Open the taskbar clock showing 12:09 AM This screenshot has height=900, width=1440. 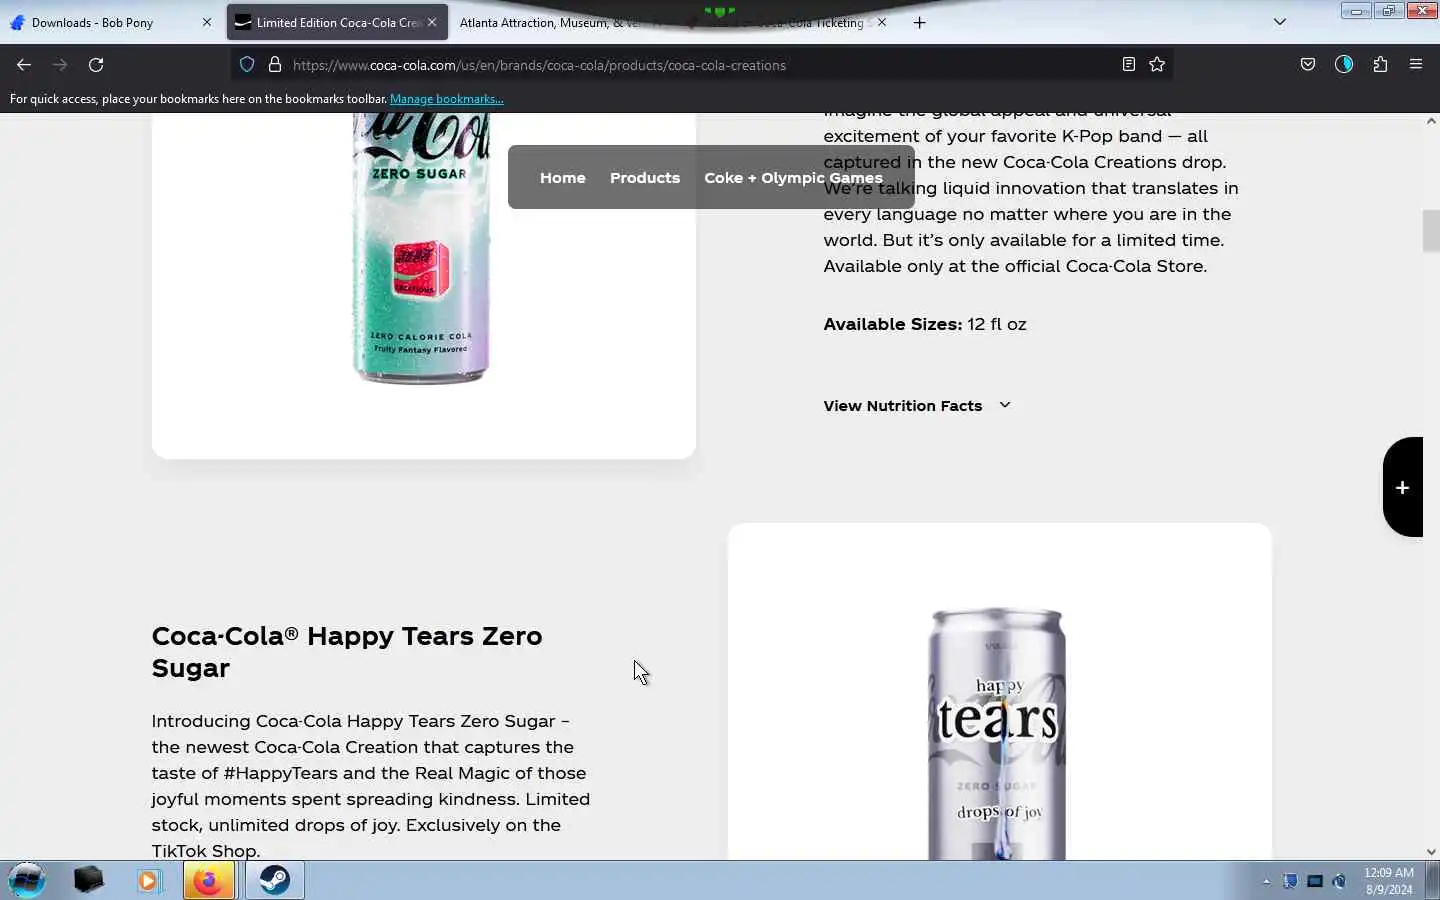point(1389,881)
